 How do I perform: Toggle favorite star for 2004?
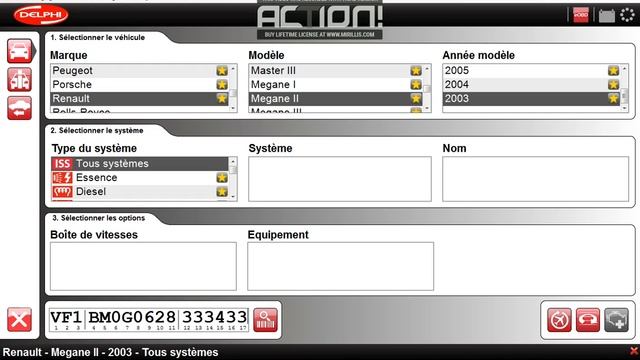click(x=613, y=84)
